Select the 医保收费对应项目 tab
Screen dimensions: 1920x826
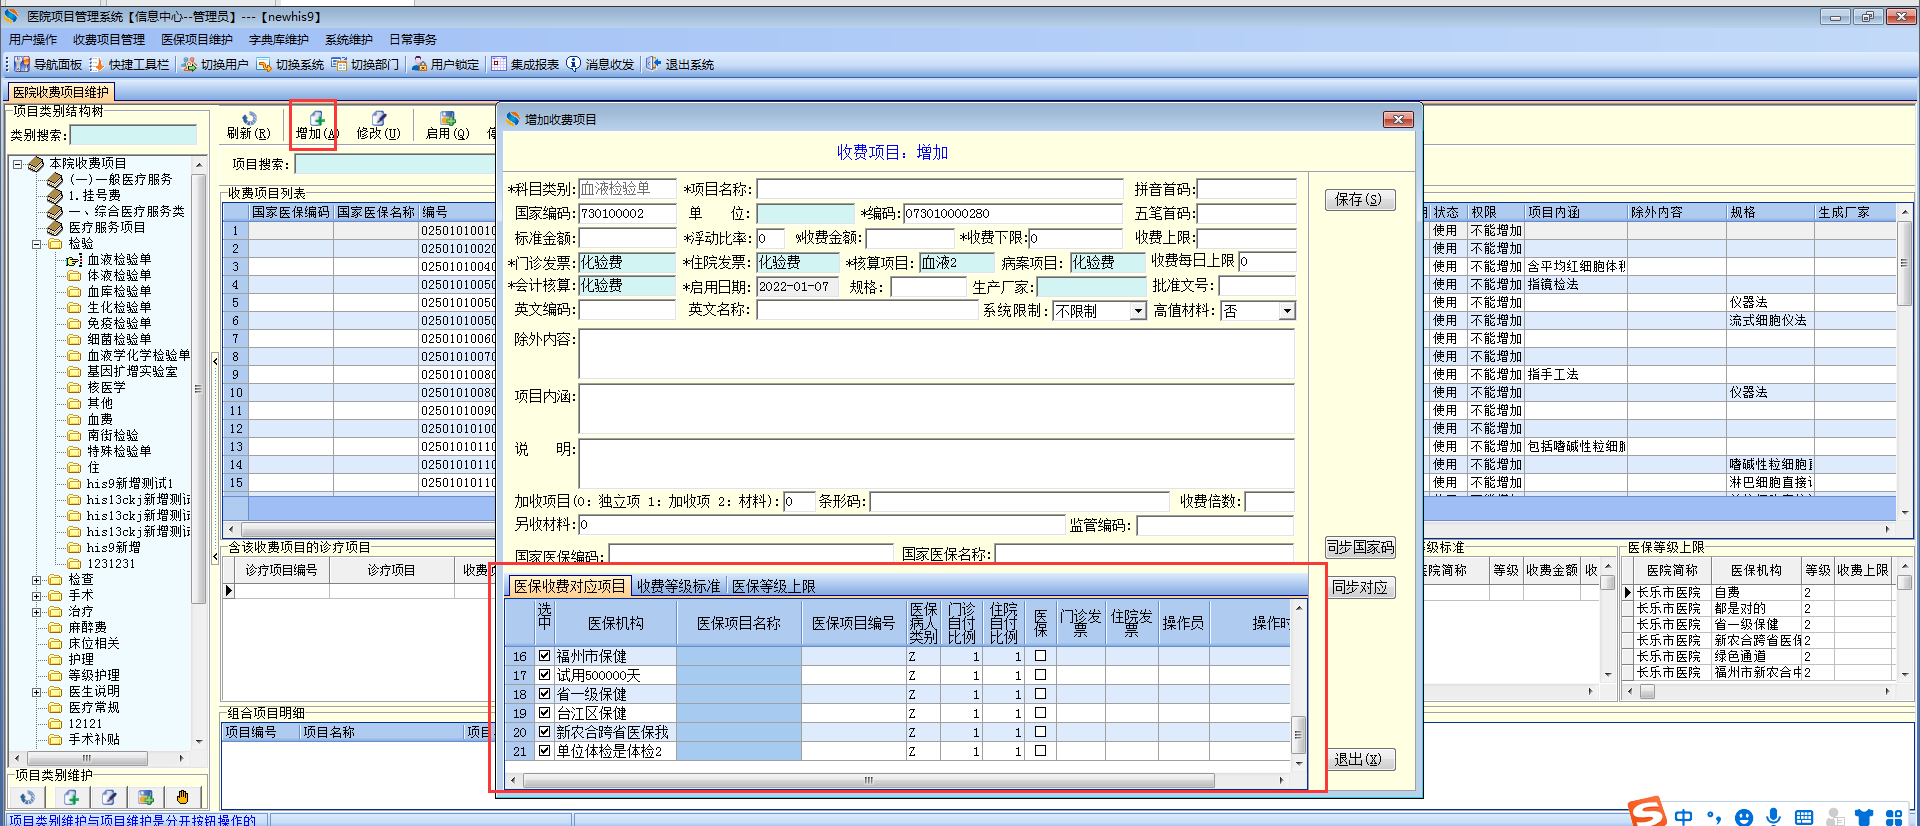[570, 586]
